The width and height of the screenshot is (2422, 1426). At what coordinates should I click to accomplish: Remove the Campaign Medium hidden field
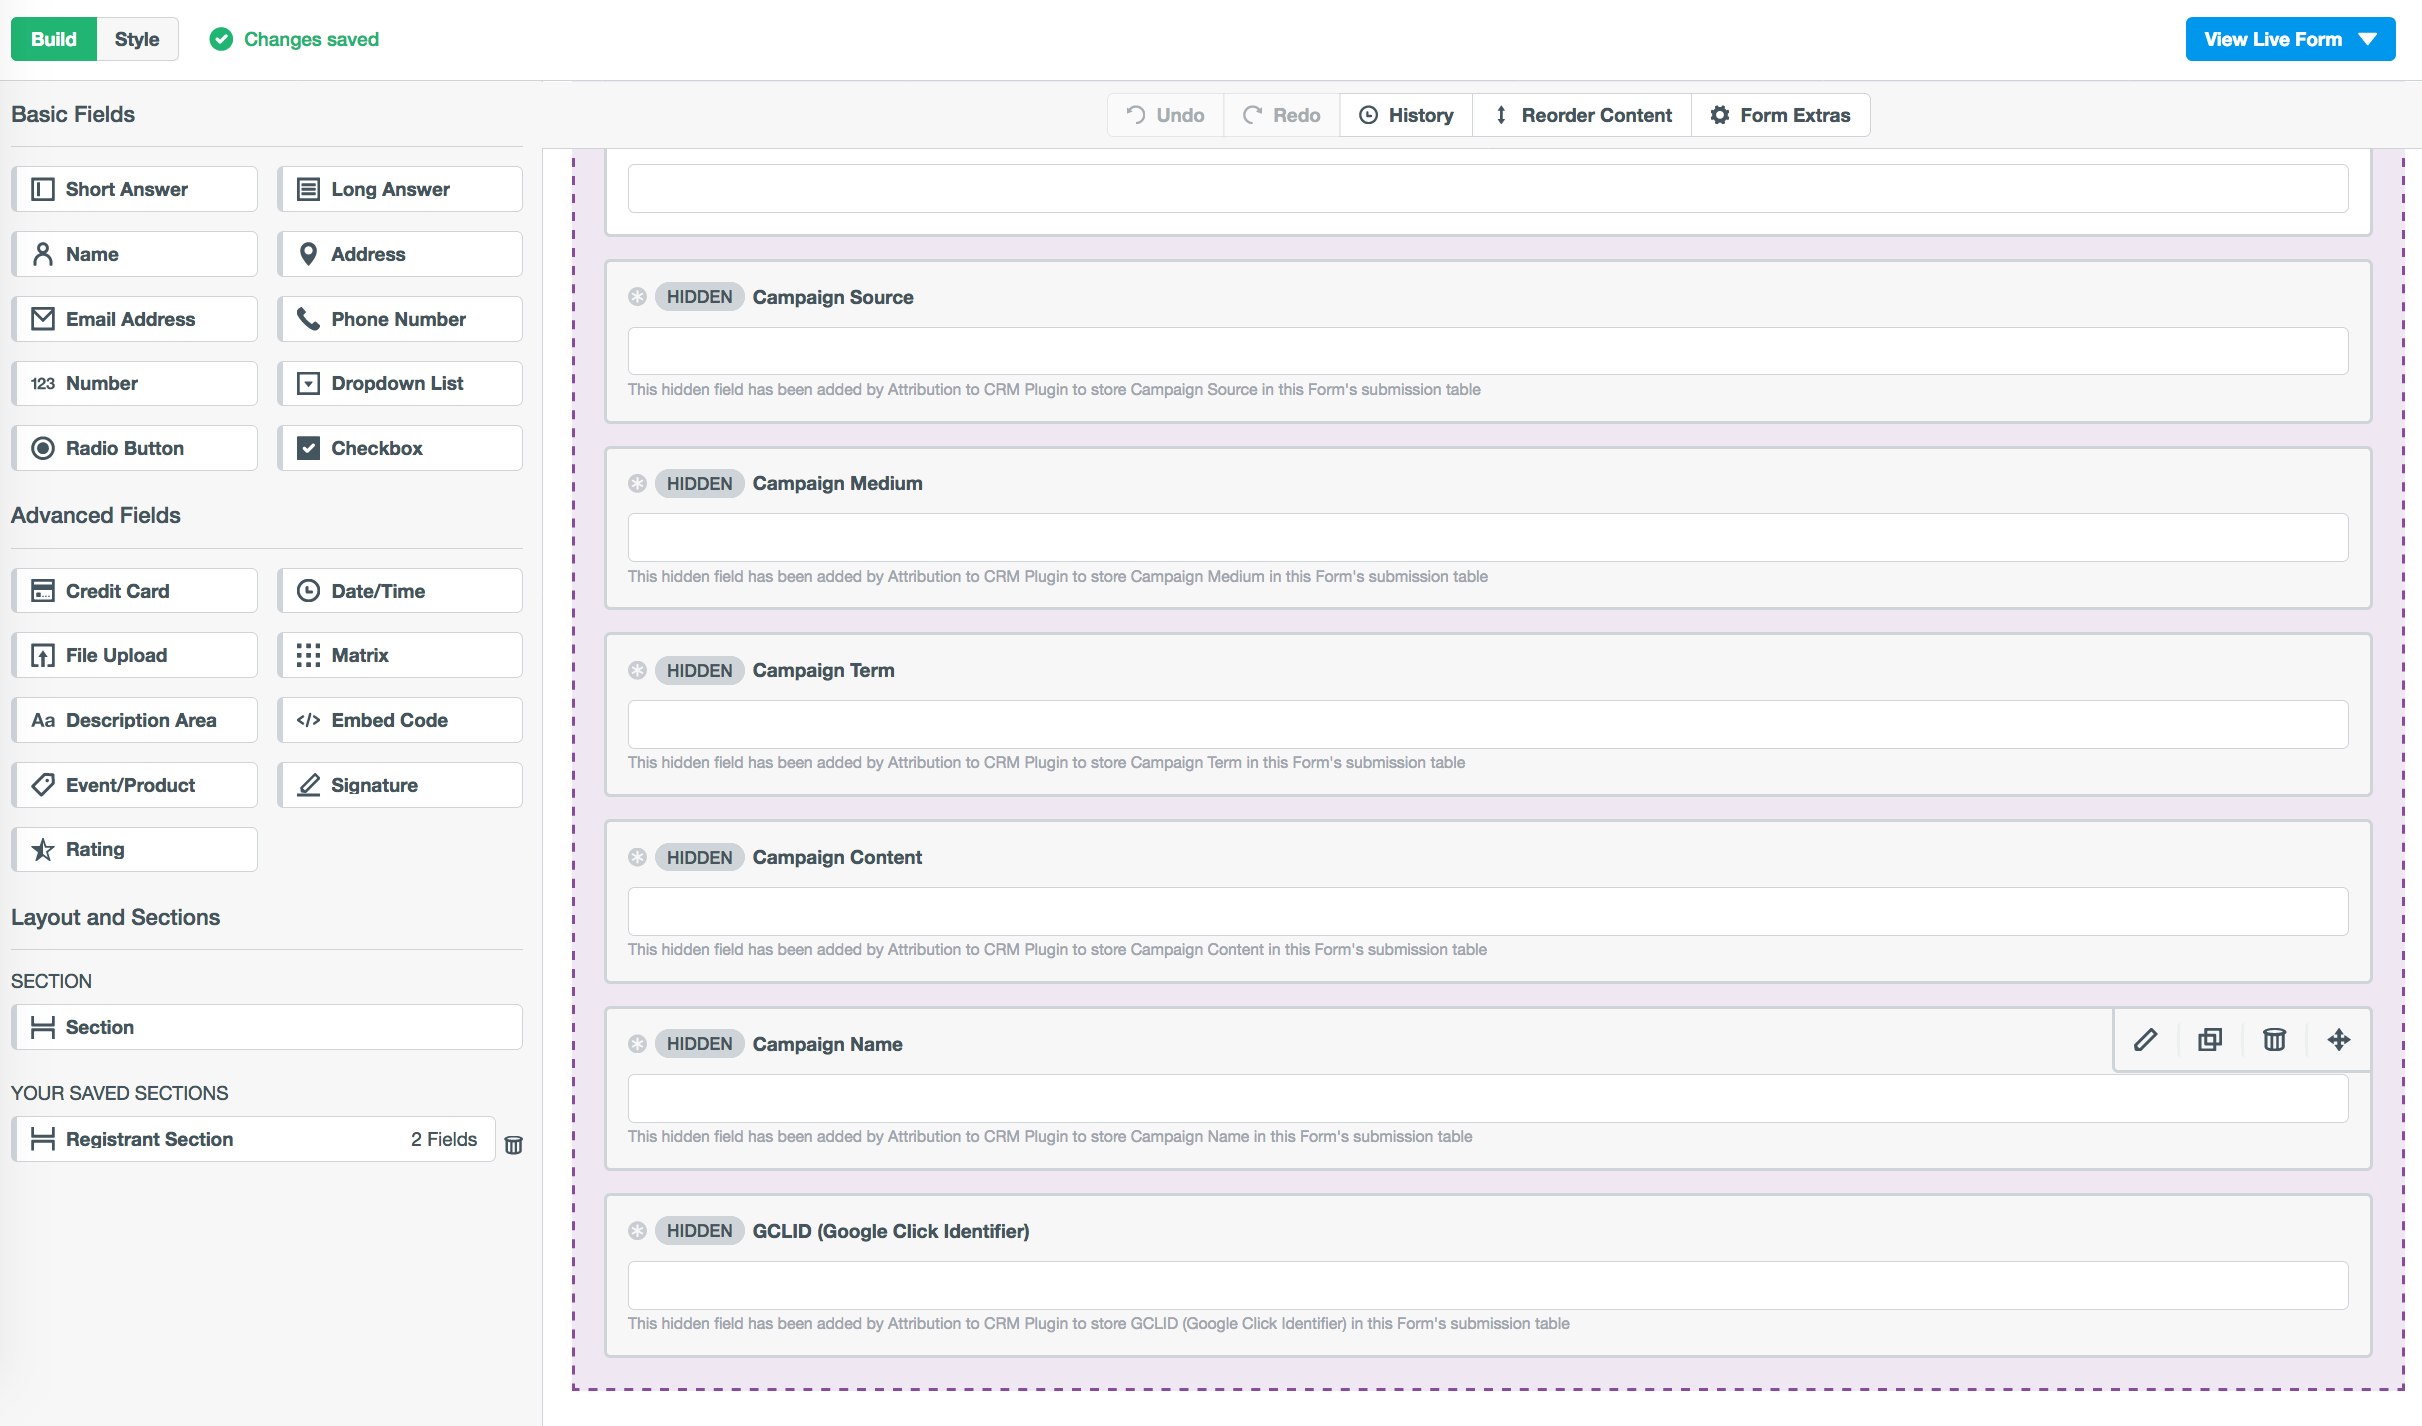point(637,483)
